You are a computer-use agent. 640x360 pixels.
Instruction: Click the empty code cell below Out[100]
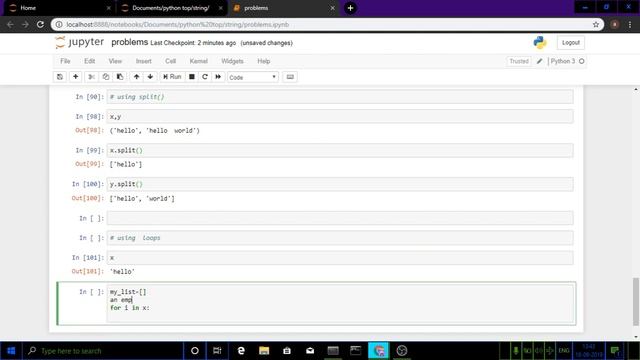pos(340,218)
